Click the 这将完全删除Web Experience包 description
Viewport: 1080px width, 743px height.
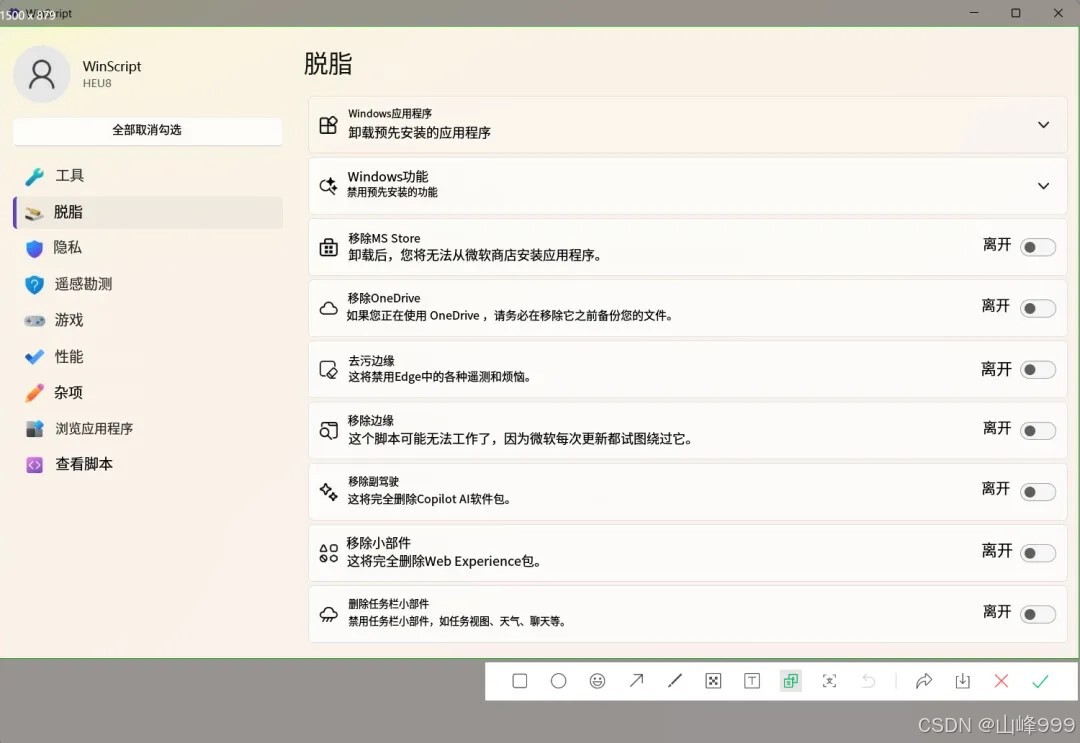(444, 561)
